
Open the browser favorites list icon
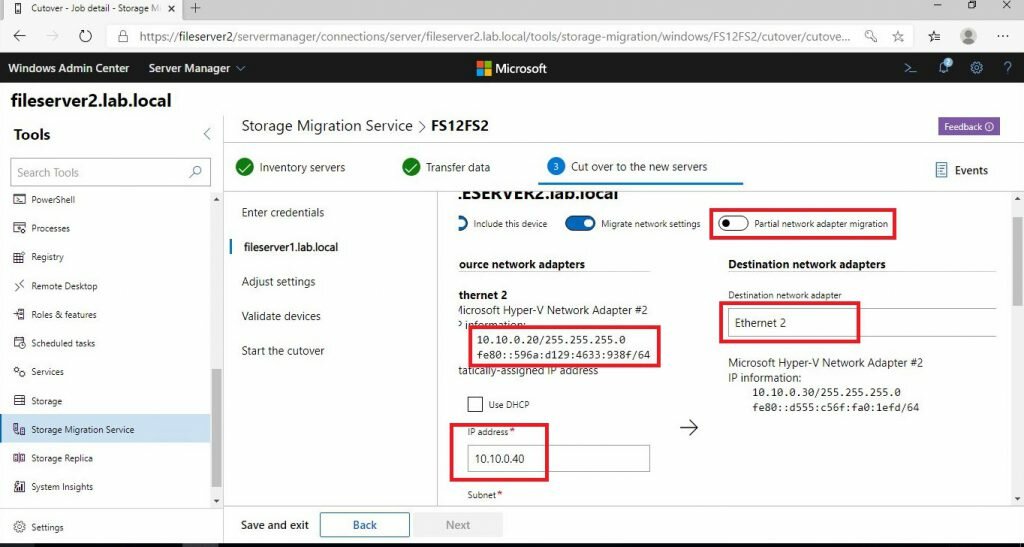coord(935,37)
